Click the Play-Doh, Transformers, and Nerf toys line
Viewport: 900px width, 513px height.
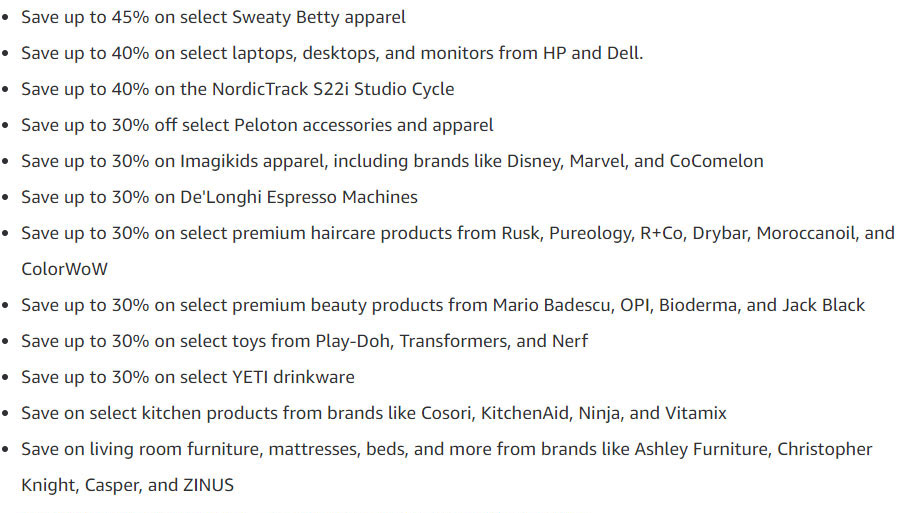click(304, 341)
